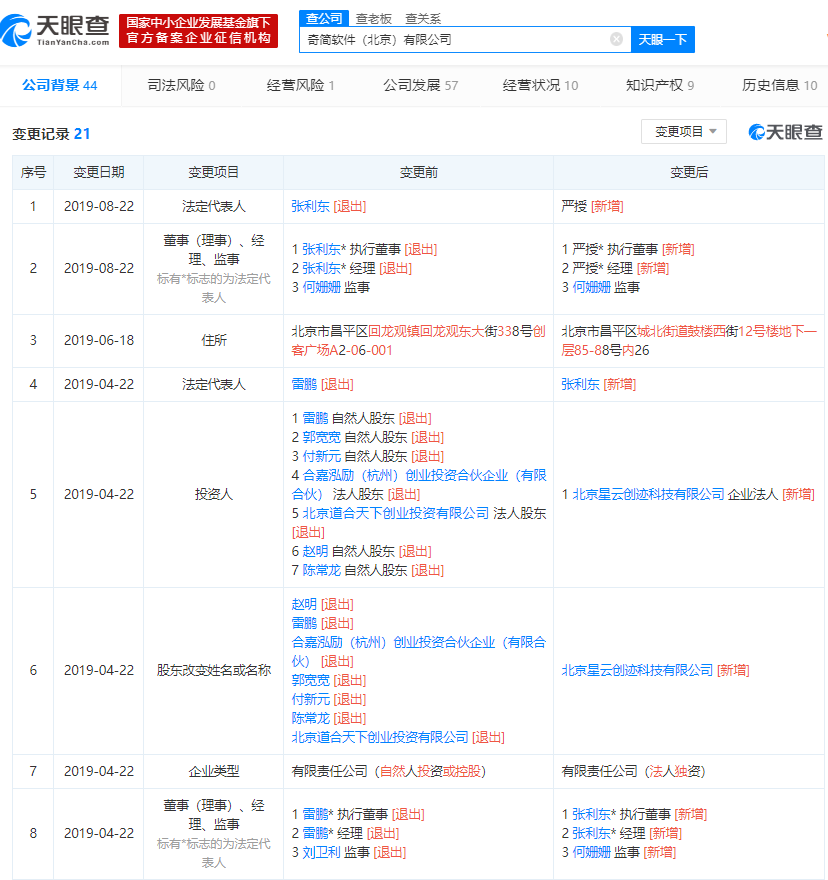Open the 变更项目 filter dropdown
This screenshot has width=828, height=880.
click(x=684, y=132)
